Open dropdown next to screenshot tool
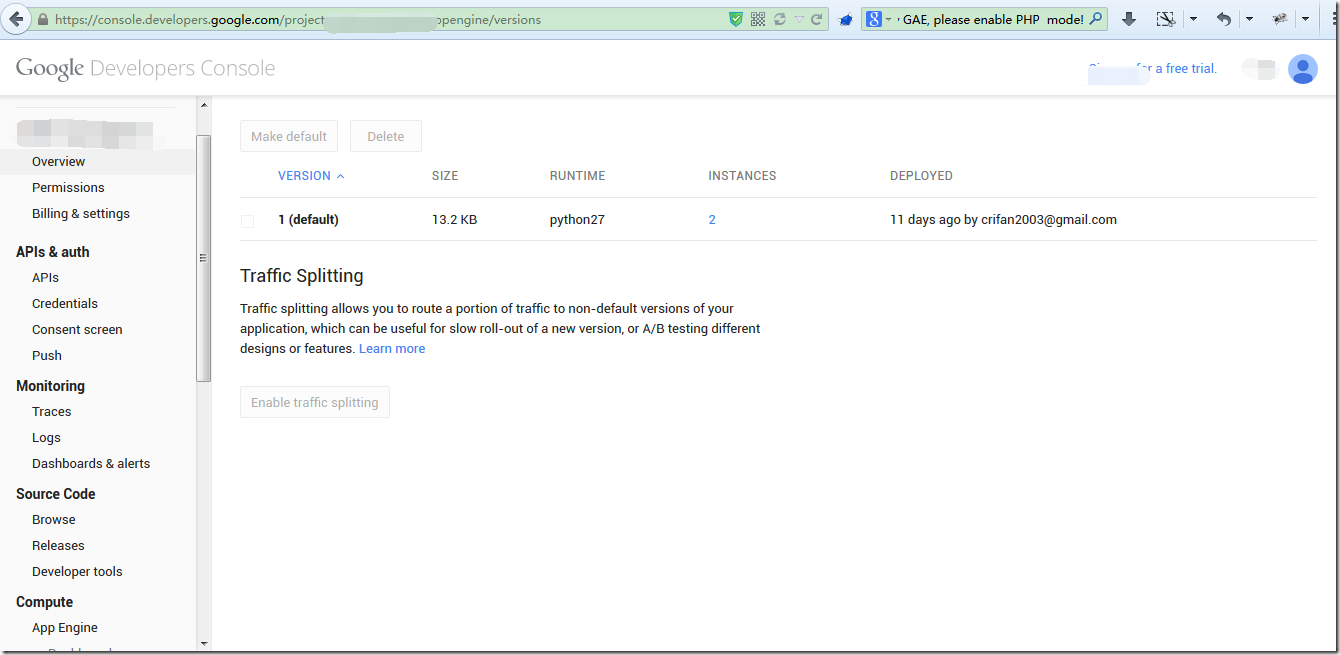The height and width of the screenshot is (655, 1340). [x=1193, y=19]
